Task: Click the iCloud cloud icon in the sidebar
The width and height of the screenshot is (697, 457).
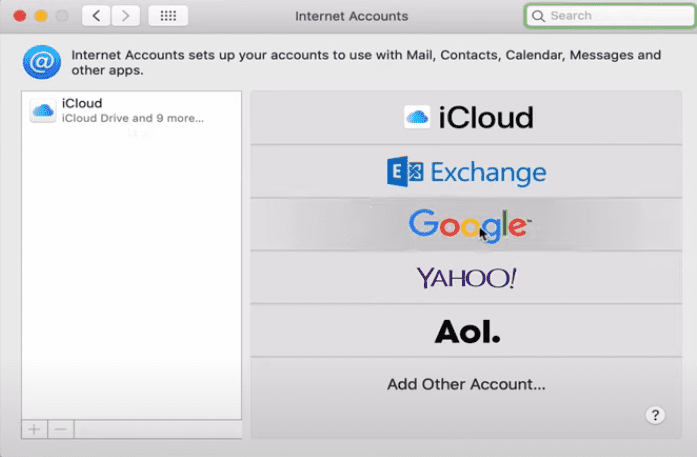Action: [43, 111]
